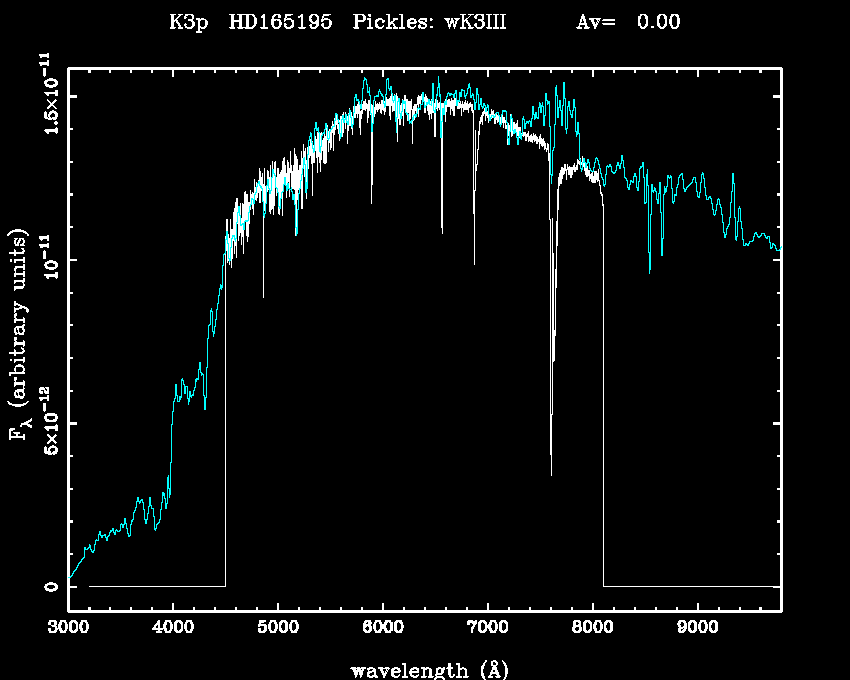The image size is (850, 680).
Task: Click the 3000 tick label on x-axis
Action: click(x=68, y=628)
